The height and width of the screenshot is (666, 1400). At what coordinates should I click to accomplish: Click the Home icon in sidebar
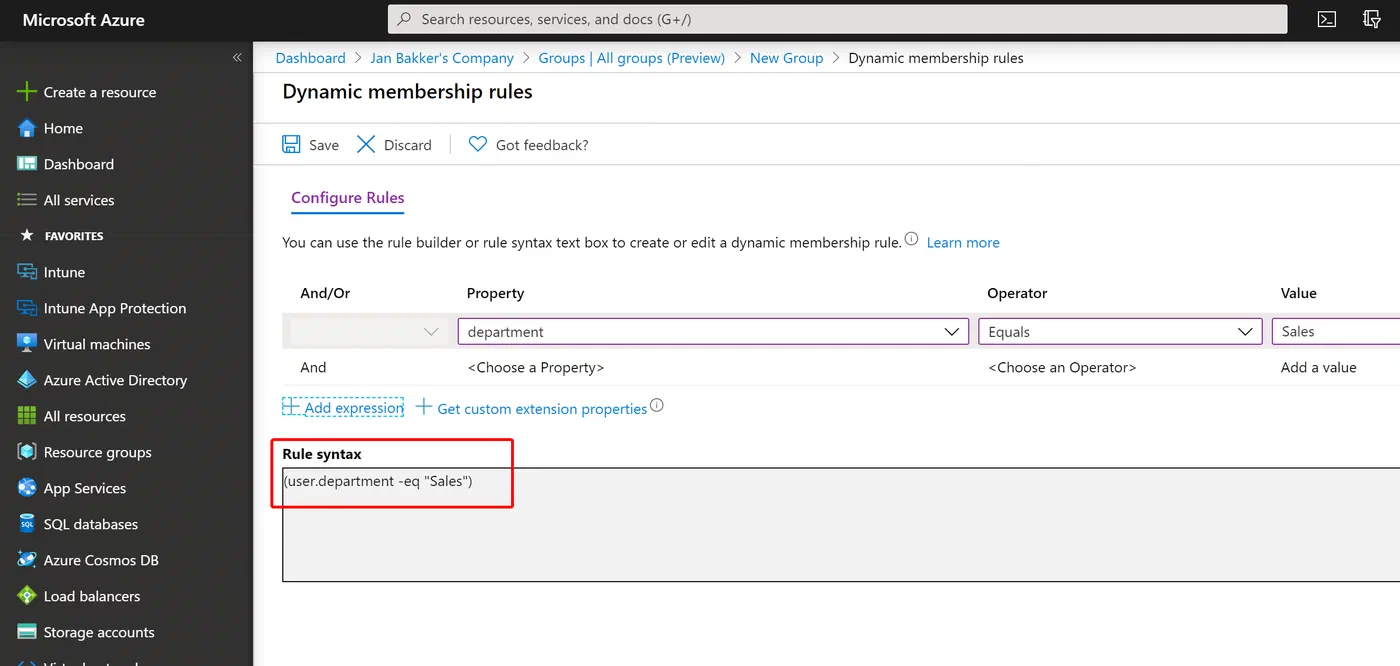pyautogui.click(x=27, y=128)
